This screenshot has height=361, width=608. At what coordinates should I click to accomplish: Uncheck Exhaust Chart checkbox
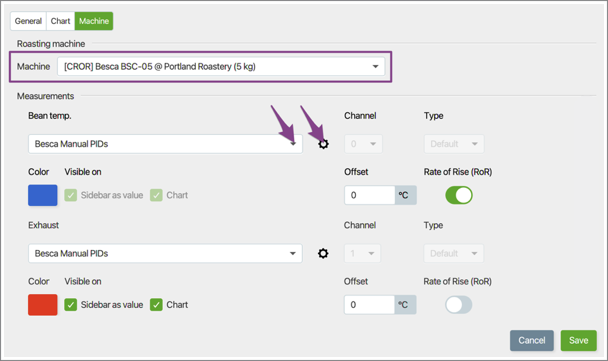[156, 305]
